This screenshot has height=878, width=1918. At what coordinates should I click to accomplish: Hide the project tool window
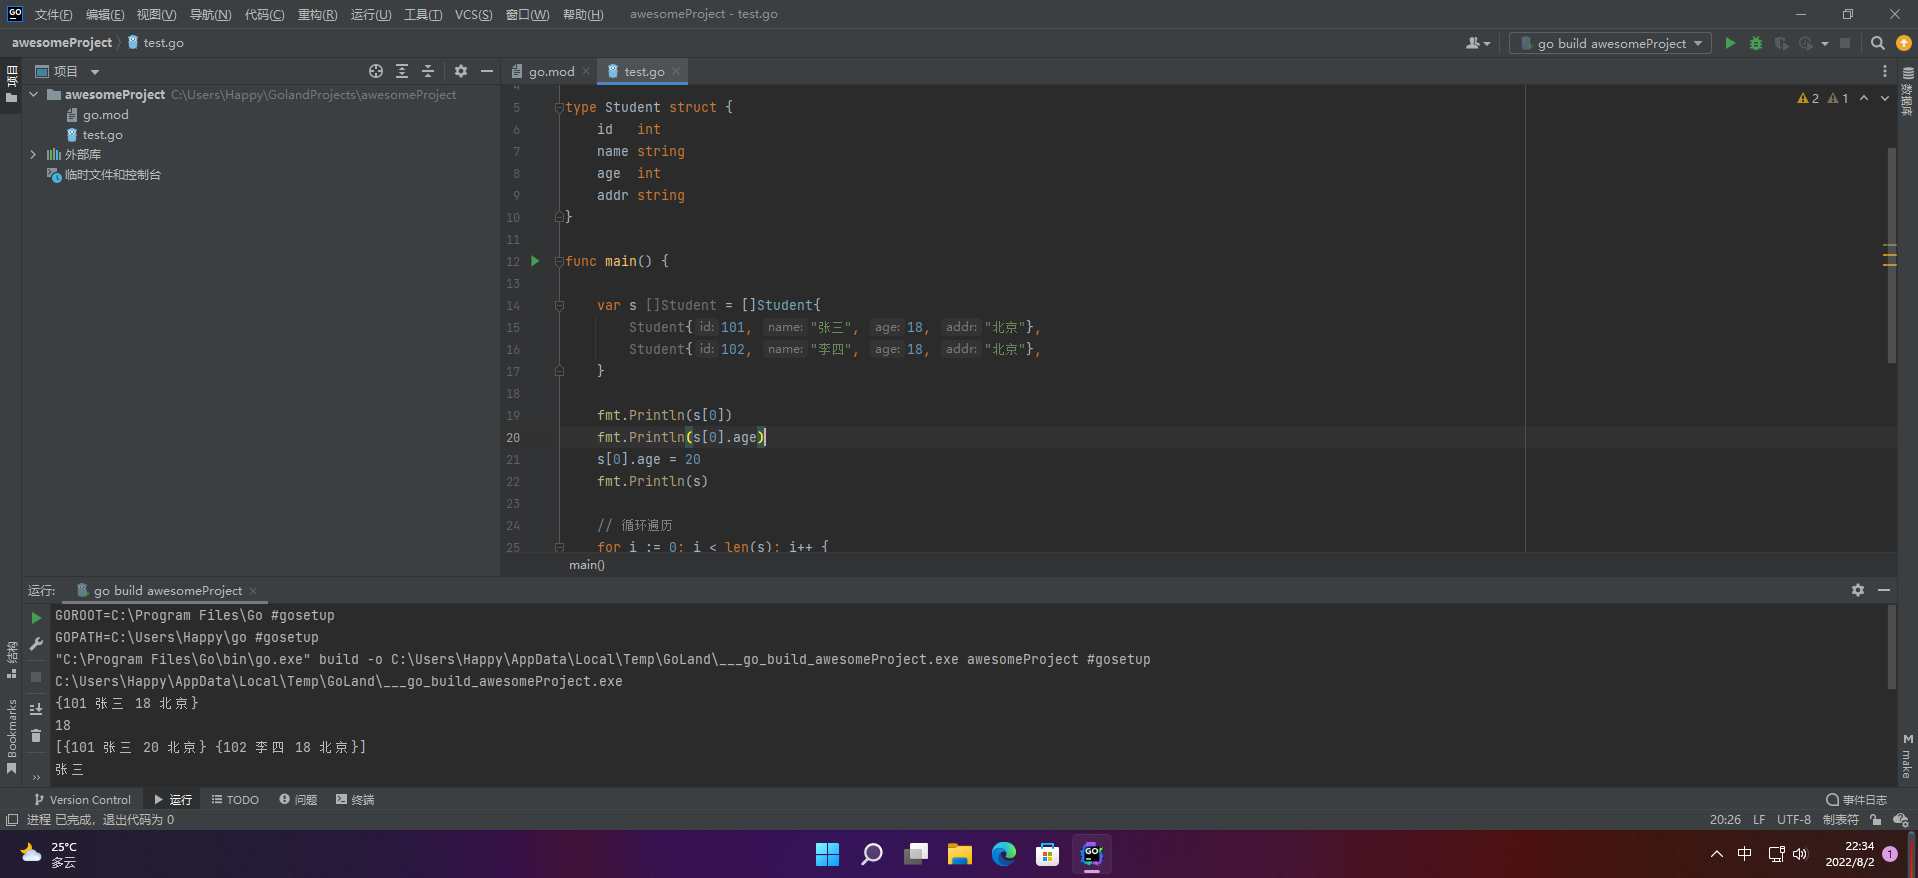coord(487,71)
